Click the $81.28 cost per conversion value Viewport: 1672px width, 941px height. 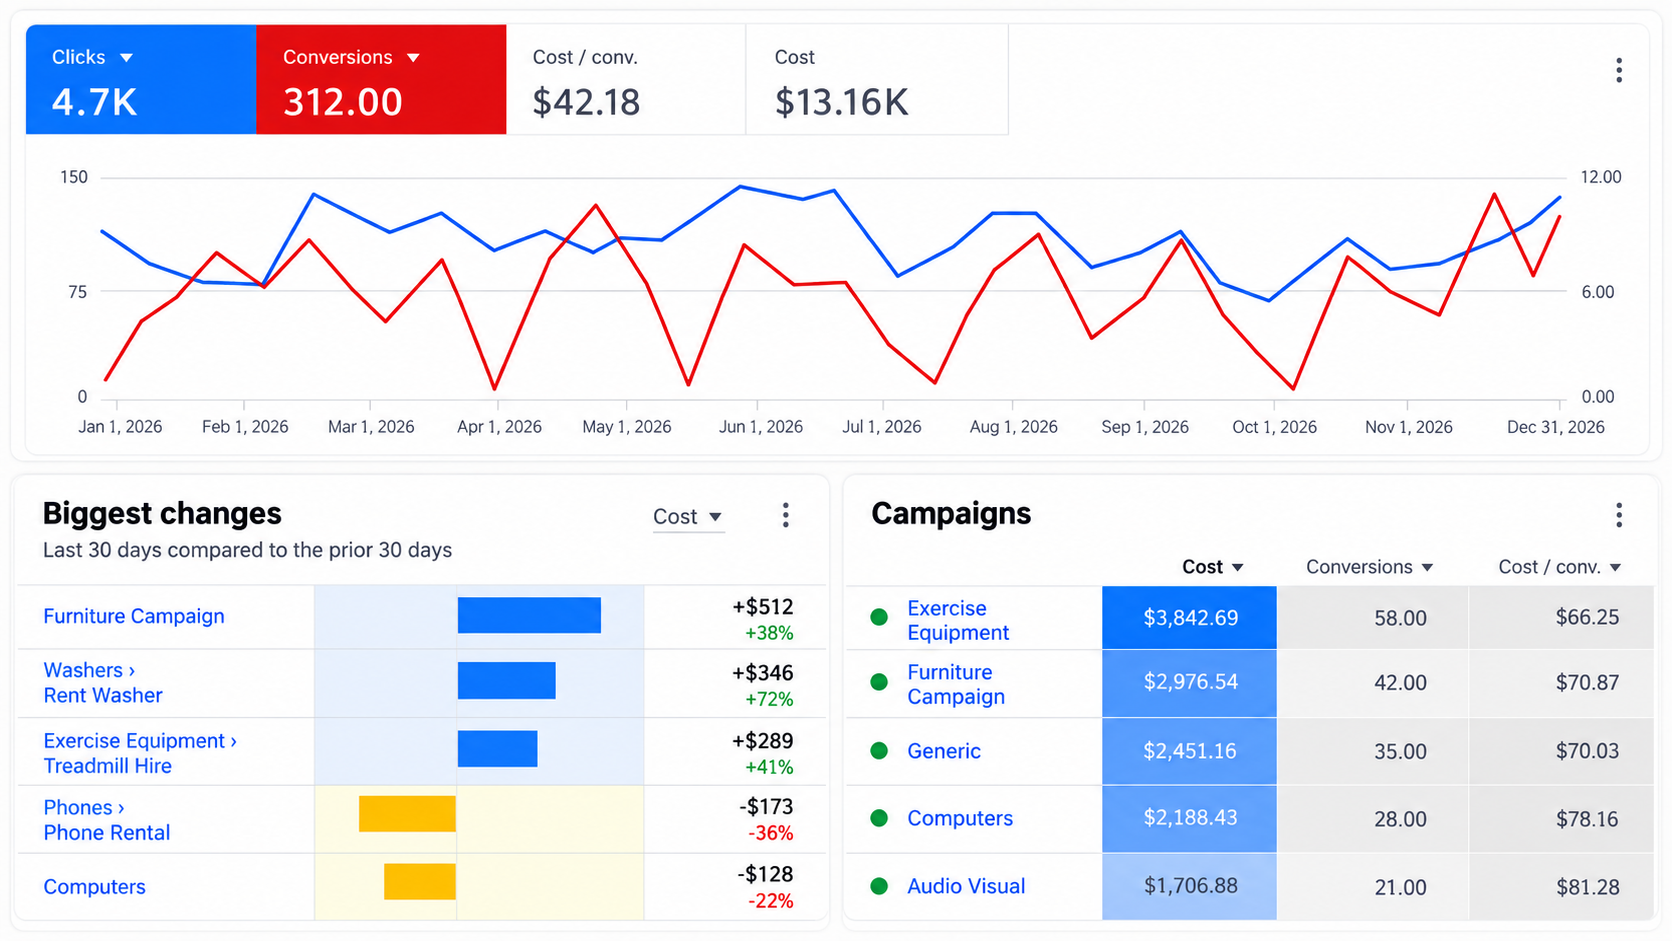pos(1587,886)
